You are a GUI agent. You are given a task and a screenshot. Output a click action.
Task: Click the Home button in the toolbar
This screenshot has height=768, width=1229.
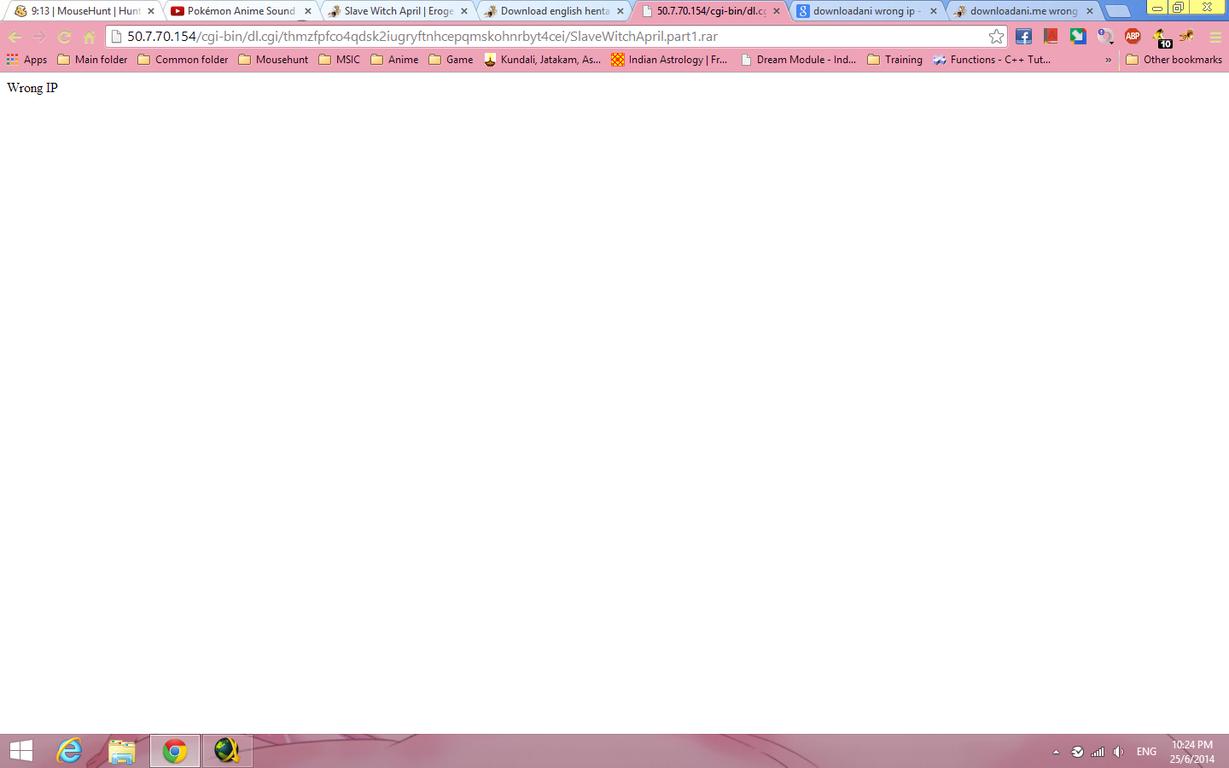click(x=89, y=36)
